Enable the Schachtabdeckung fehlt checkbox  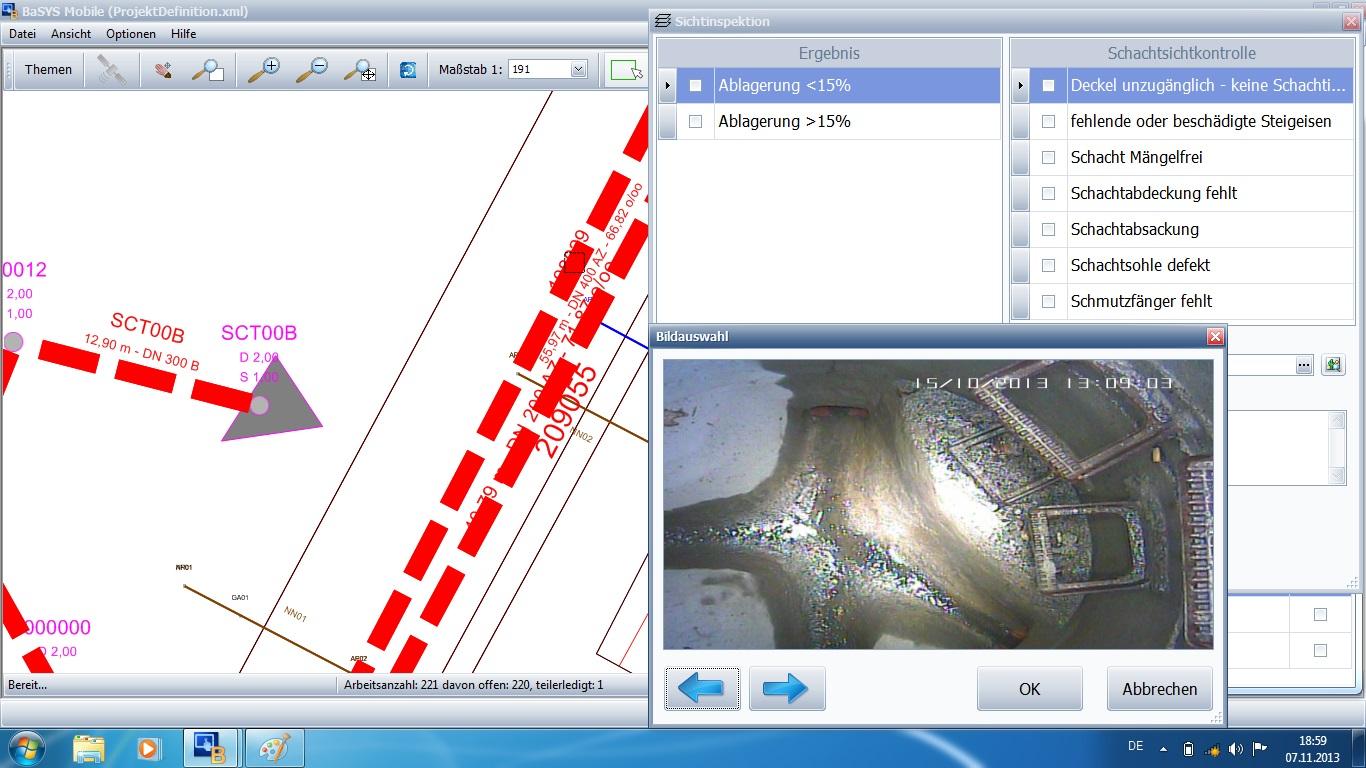point(1048,193)
